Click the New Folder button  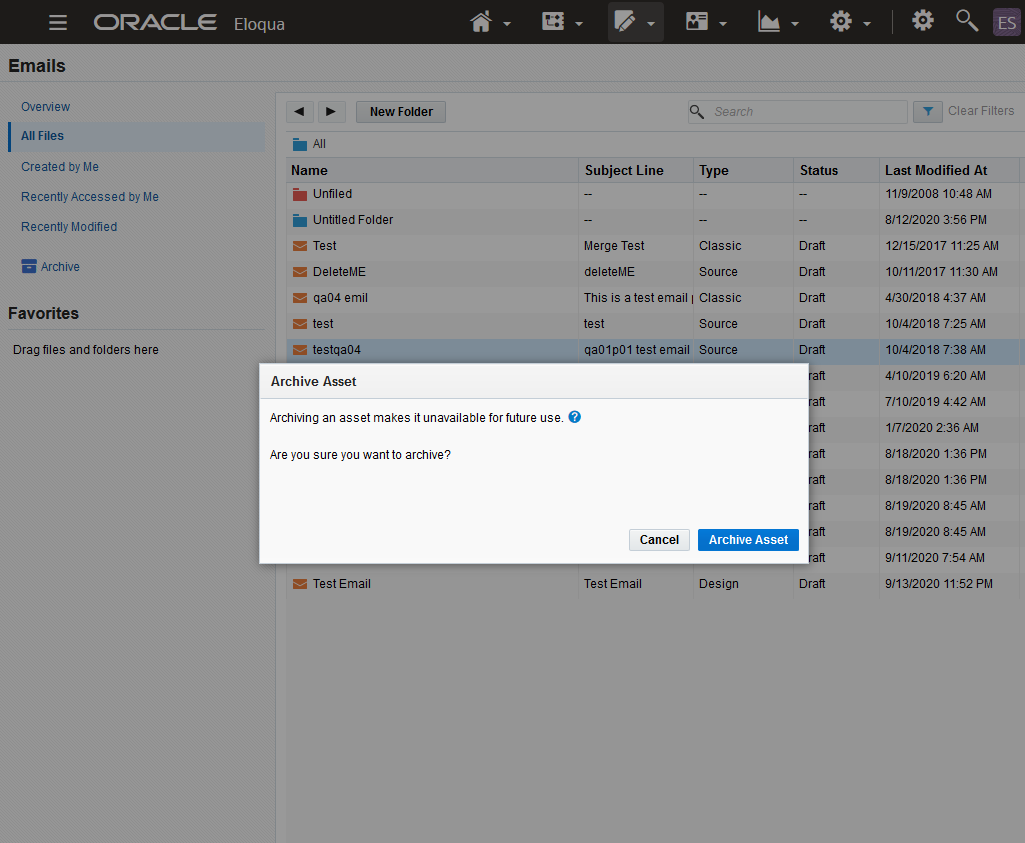click(x=401, y=112)
